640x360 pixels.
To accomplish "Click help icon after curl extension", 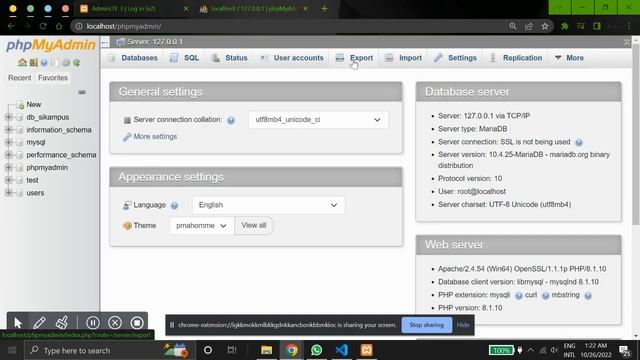I will pyautogui.click(x=545, y=296).
